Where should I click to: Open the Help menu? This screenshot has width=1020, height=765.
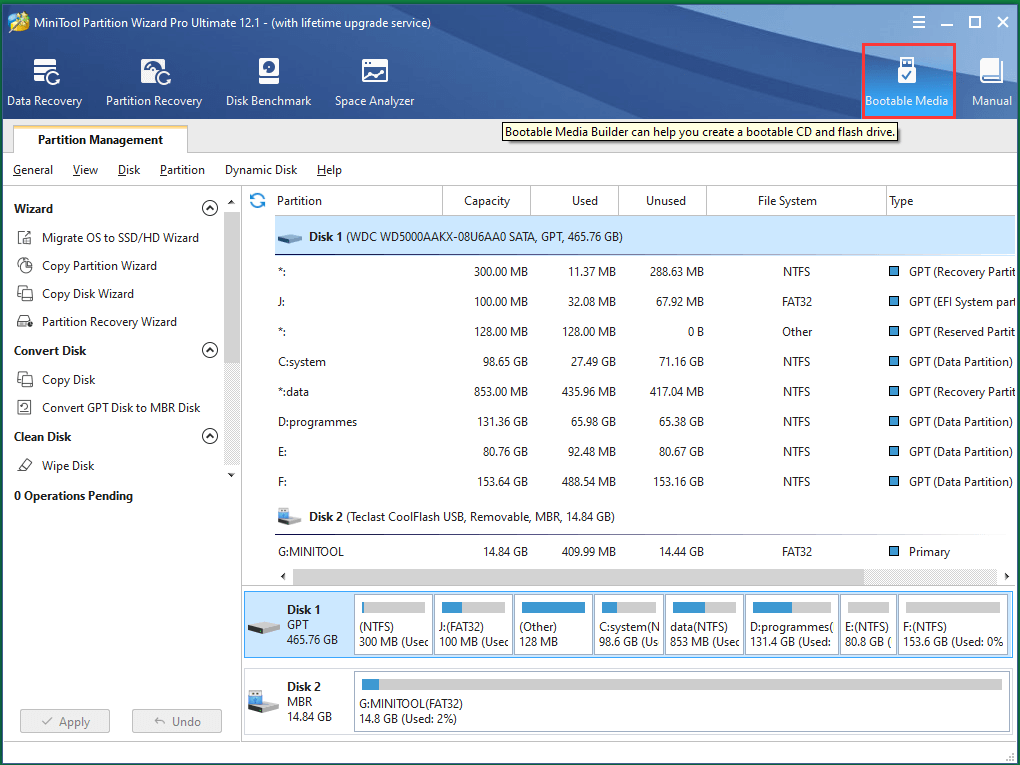[x=329, y=170]
